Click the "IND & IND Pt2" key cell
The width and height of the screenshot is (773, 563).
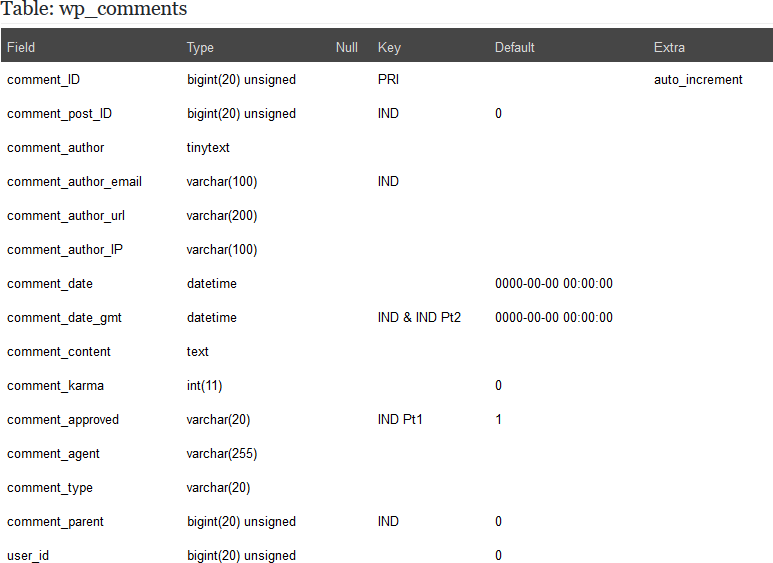(419, 318)
